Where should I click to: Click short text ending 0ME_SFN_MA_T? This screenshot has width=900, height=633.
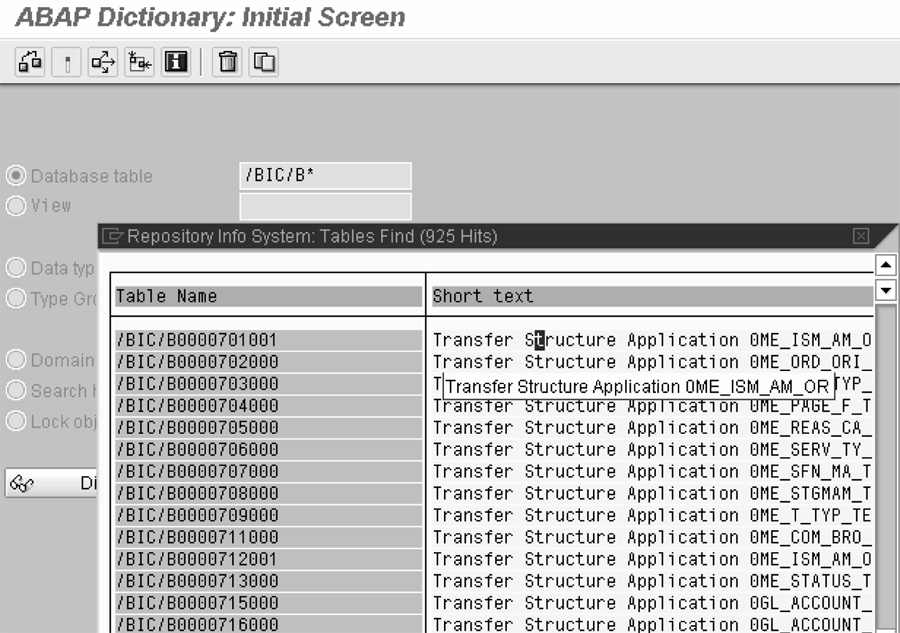click(x=653, y=471)
